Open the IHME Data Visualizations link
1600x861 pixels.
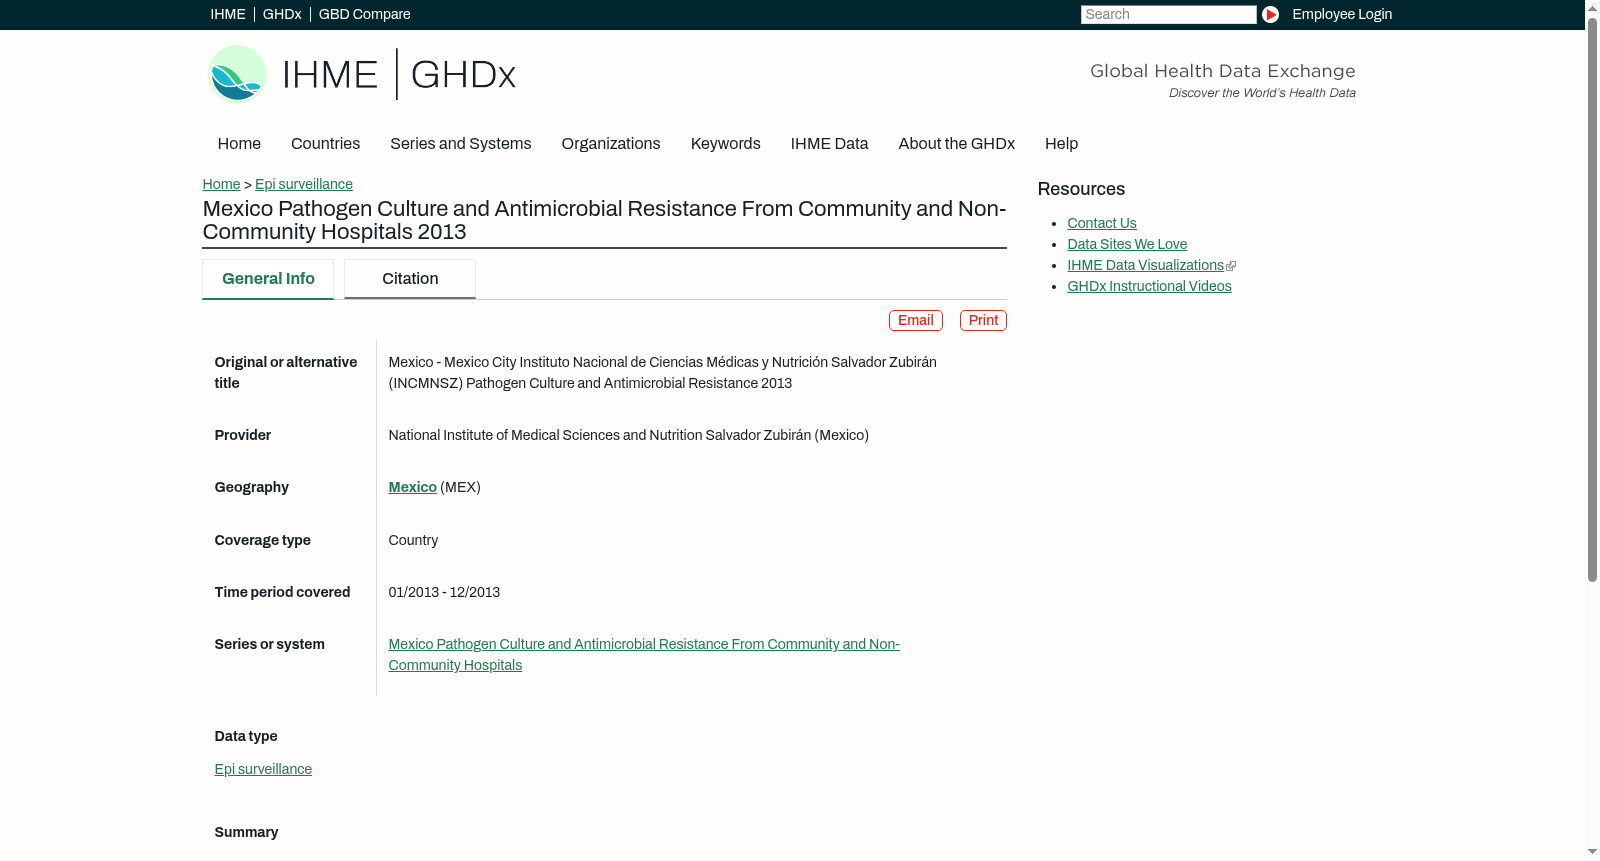point(1145,265)
